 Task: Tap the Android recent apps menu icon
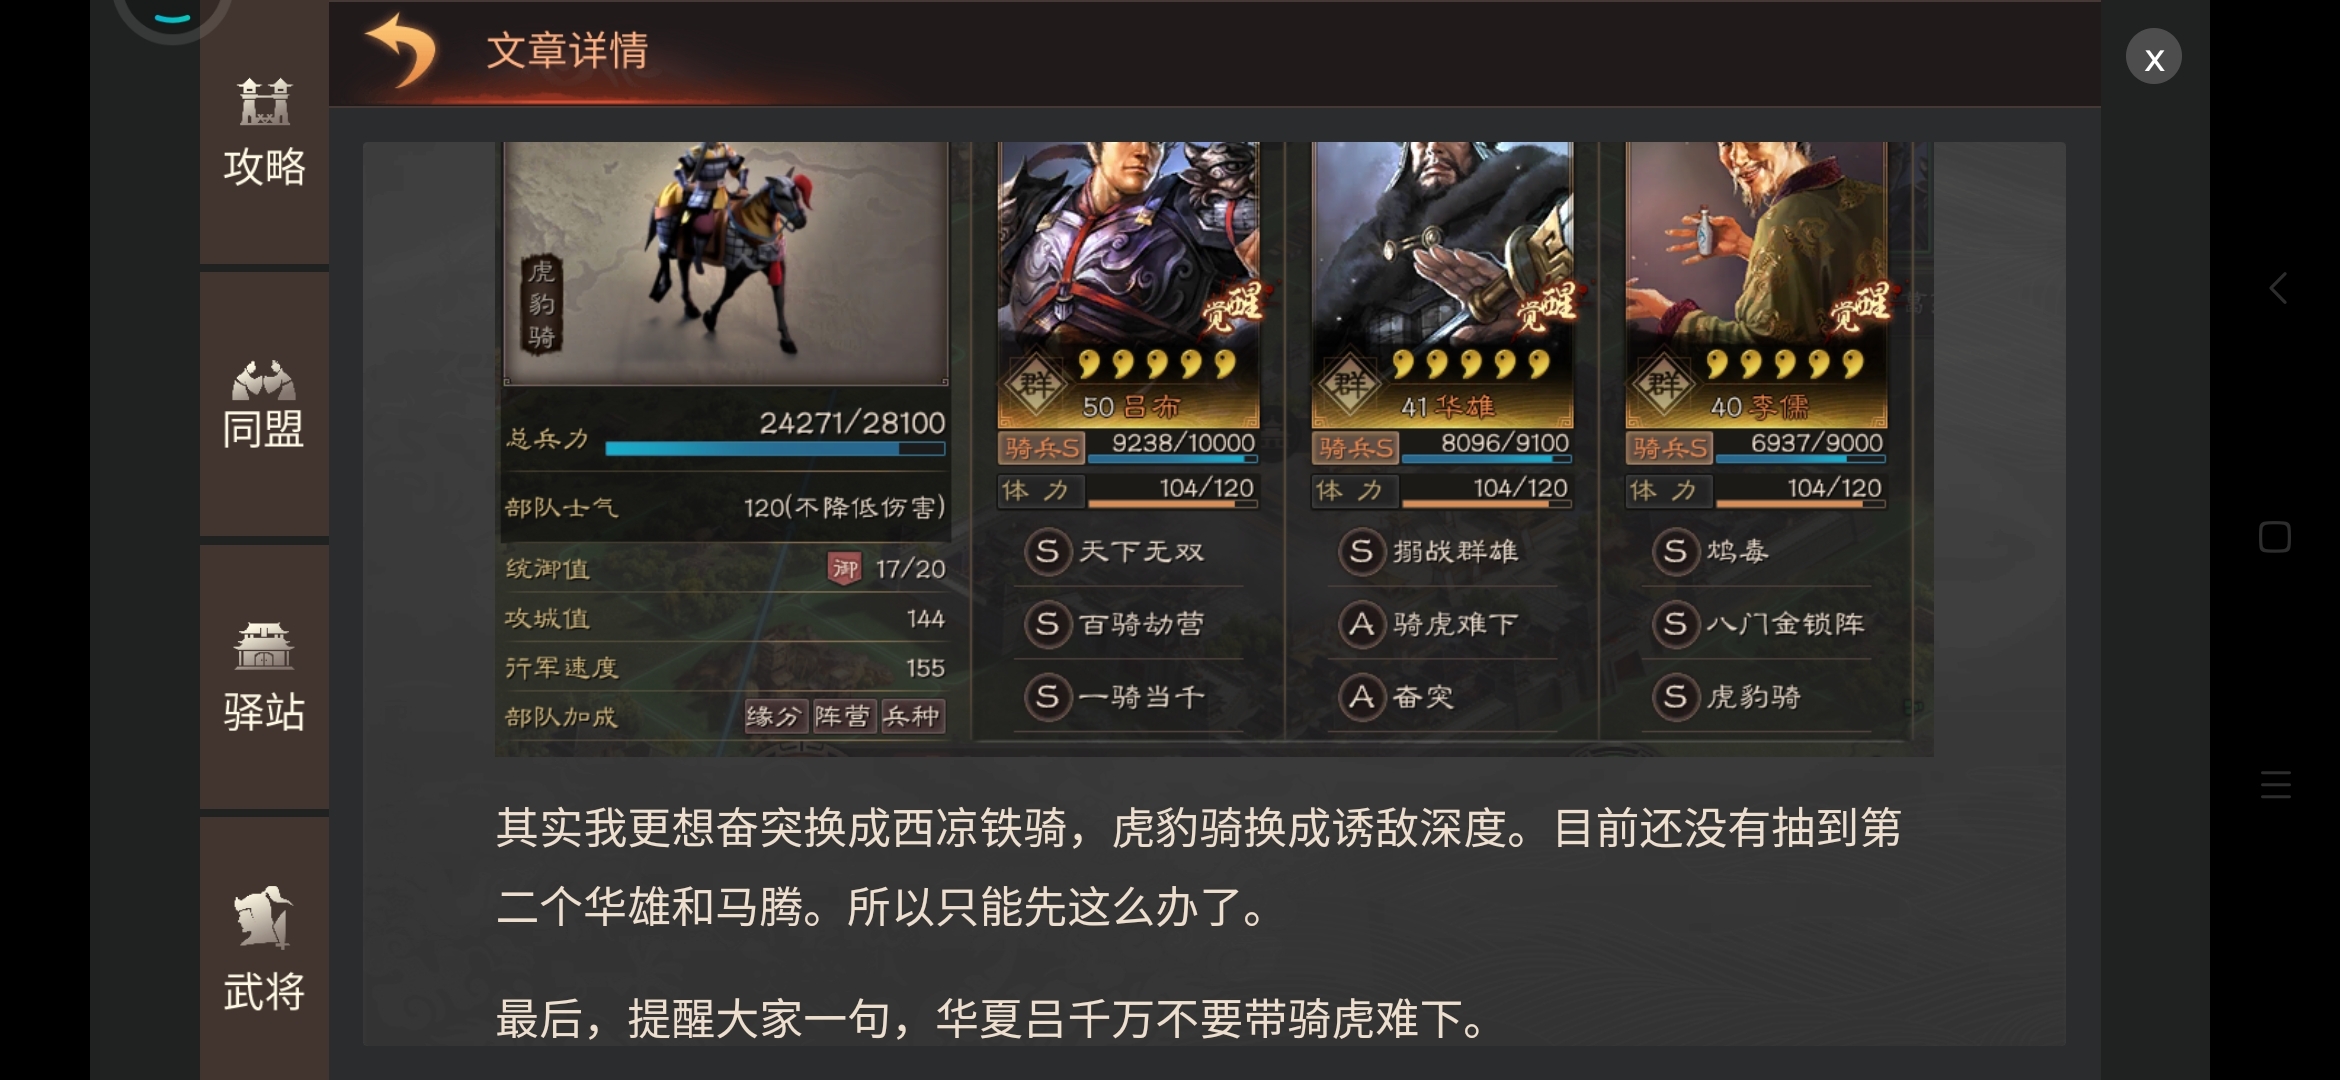pos(2275,784)
